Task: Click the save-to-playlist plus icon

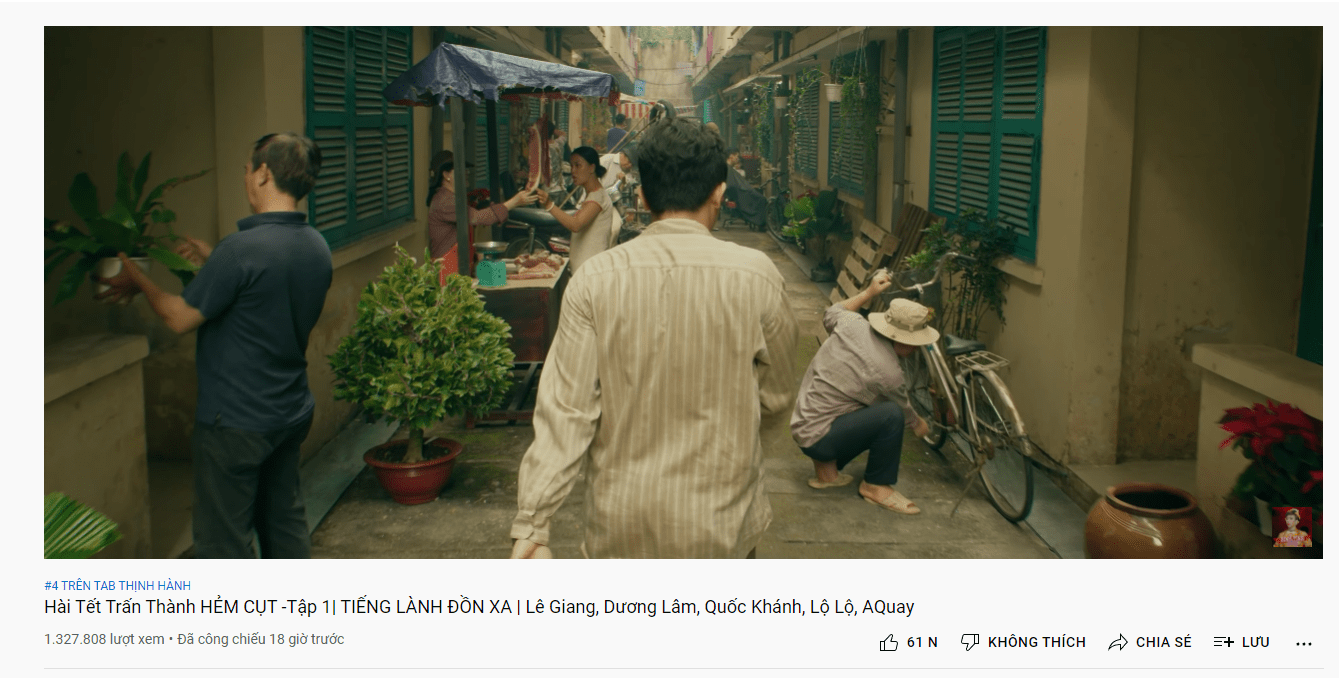Action: click(1224, 642)
